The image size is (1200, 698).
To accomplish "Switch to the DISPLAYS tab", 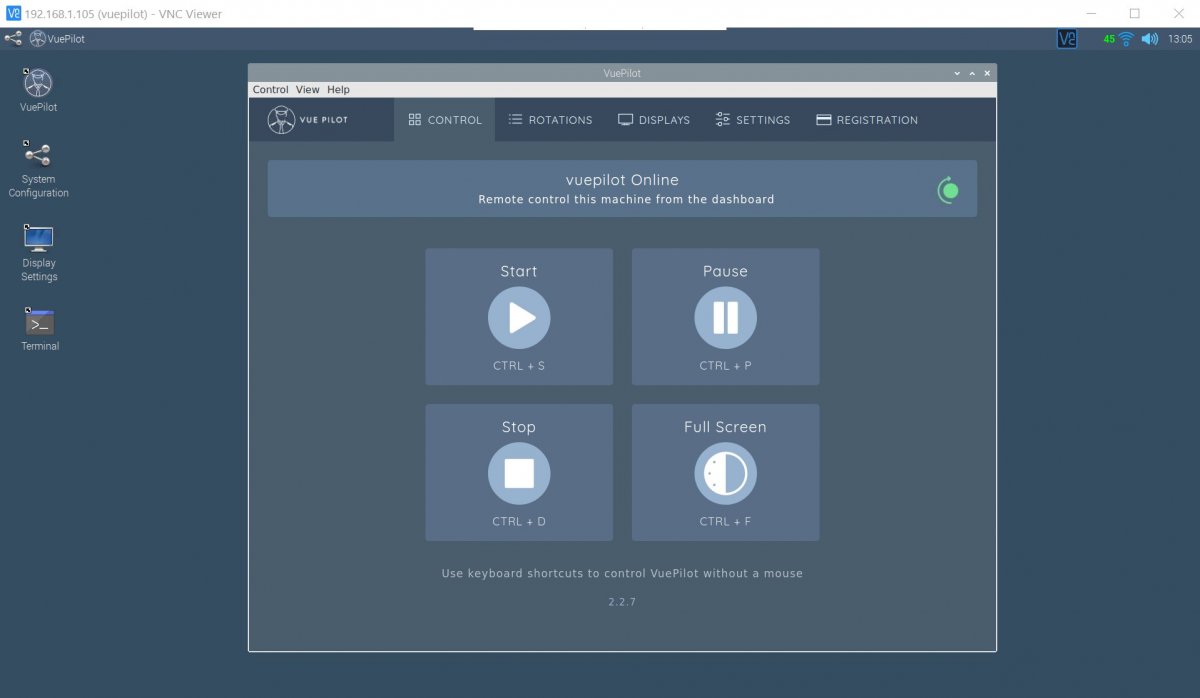I will pyautogui.click(x=654, y=120).
